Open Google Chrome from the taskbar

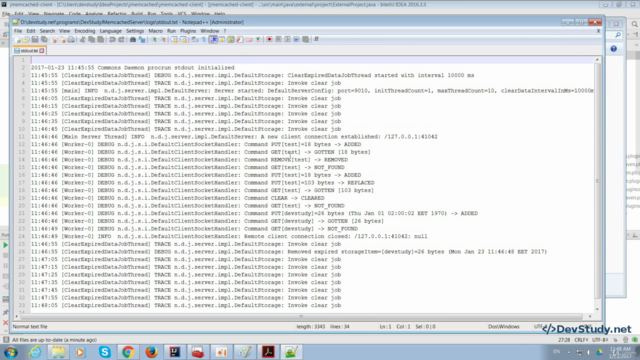[x=128, y=352]
